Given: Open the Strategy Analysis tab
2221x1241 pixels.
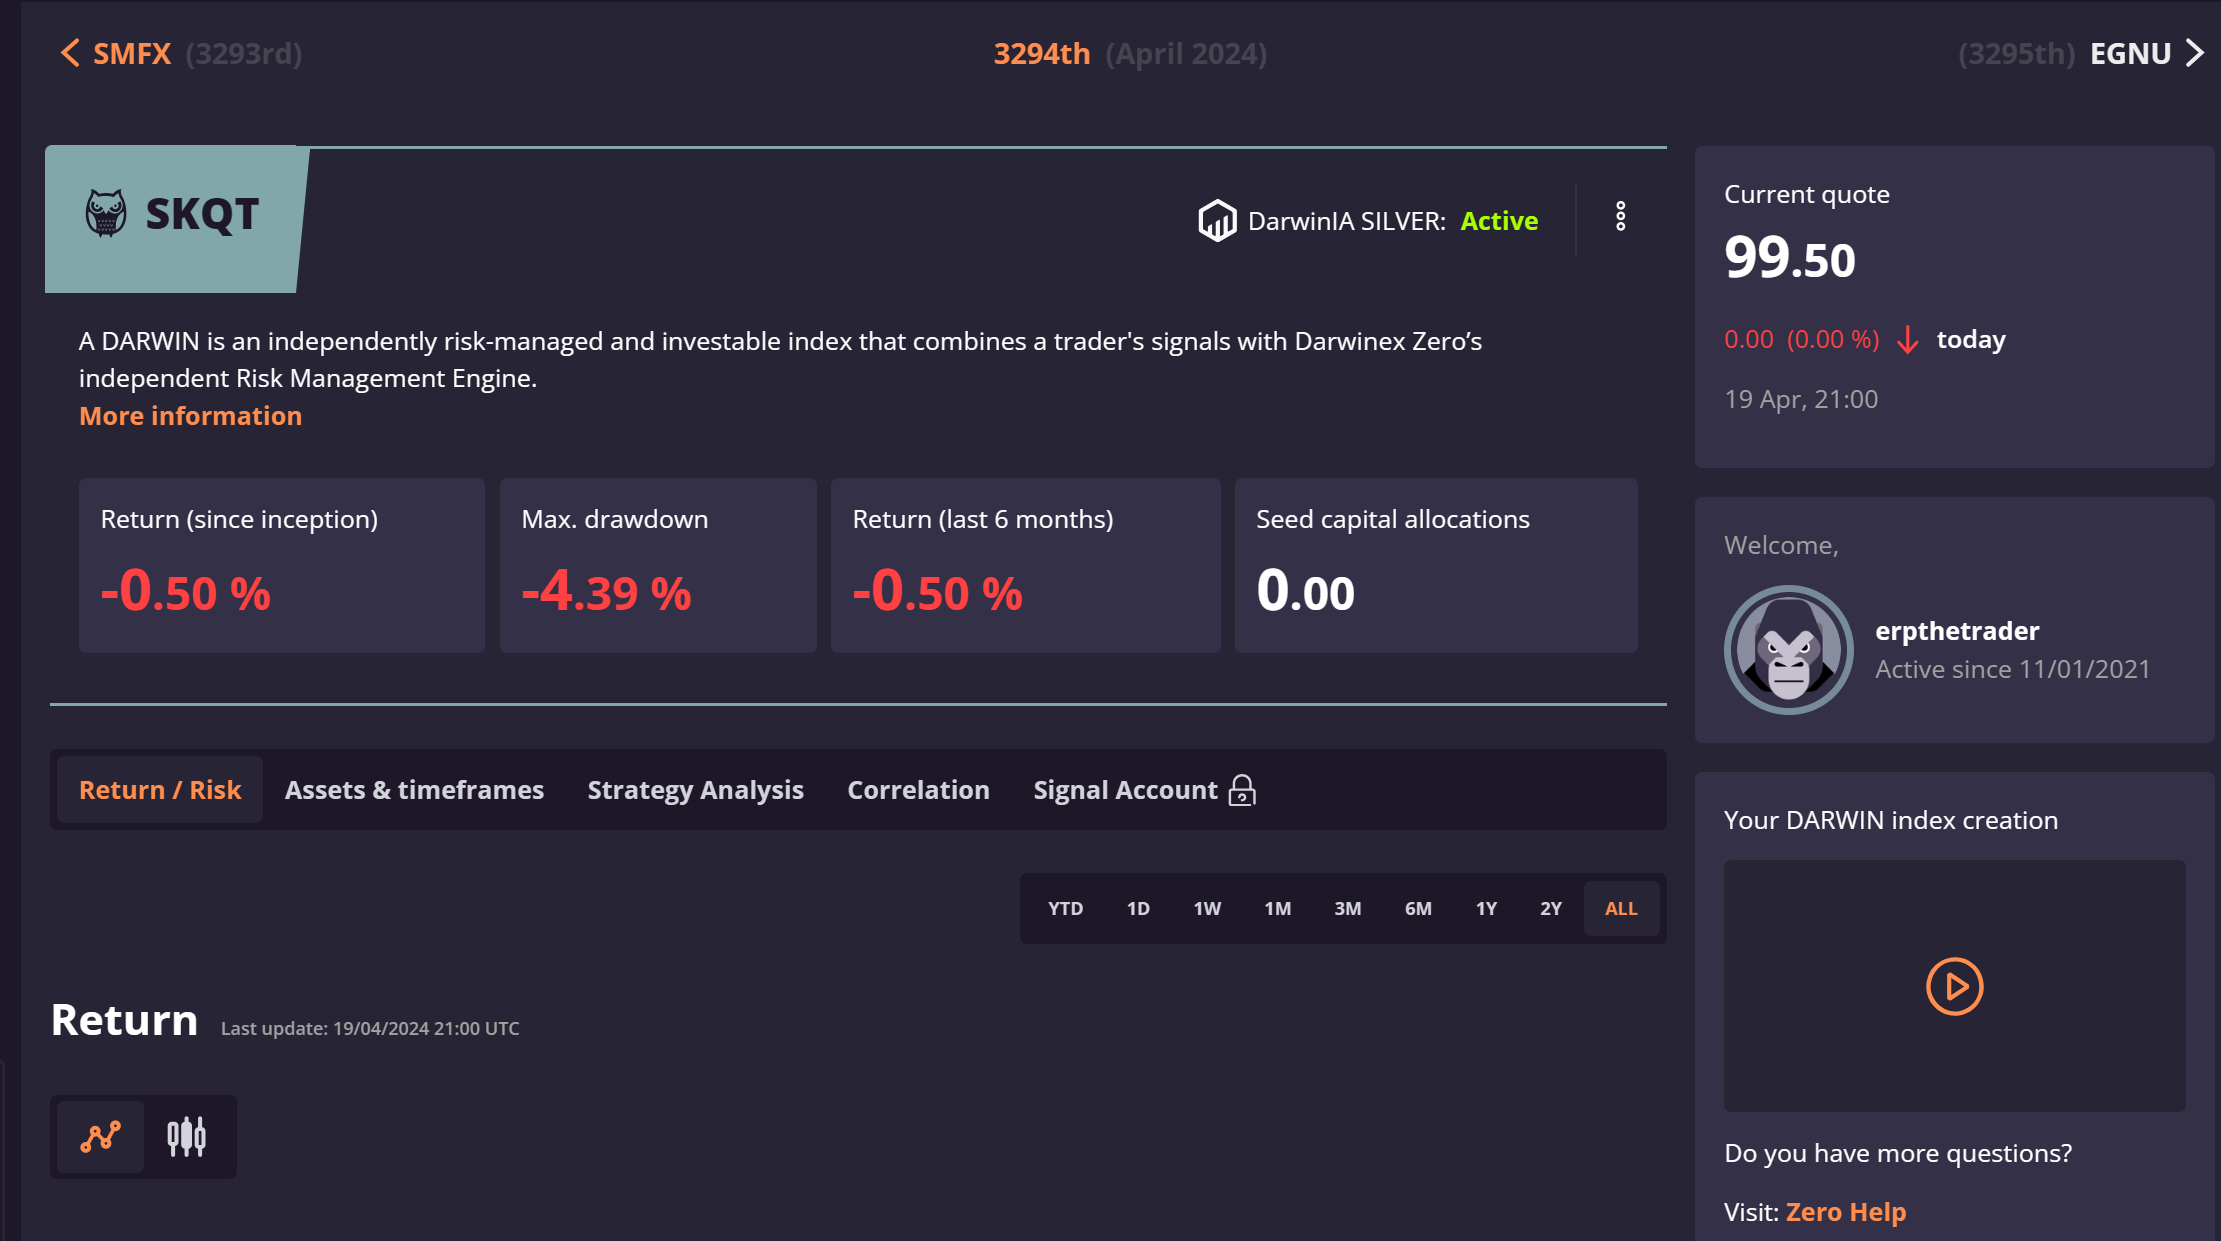Looking at the screenshot, I should [x=695, y=790].
